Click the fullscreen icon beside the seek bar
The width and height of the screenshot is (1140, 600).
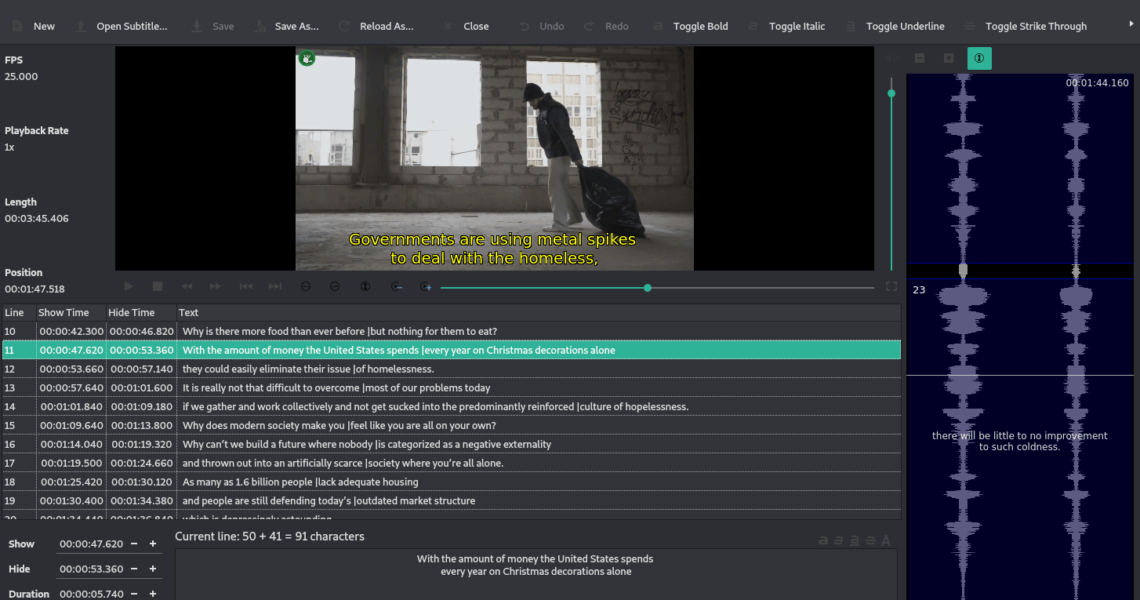[x=891, y=287]
